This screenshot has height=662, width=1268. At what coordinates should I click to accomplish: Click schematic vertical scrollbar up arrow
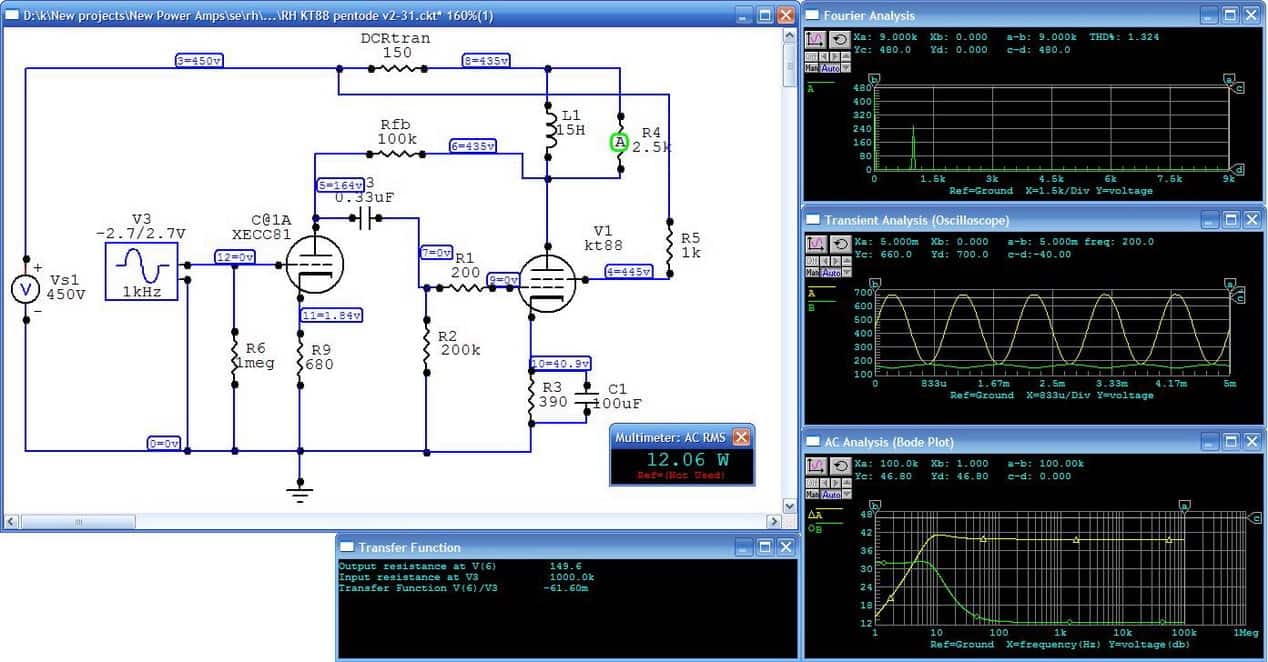pos(790,35)
